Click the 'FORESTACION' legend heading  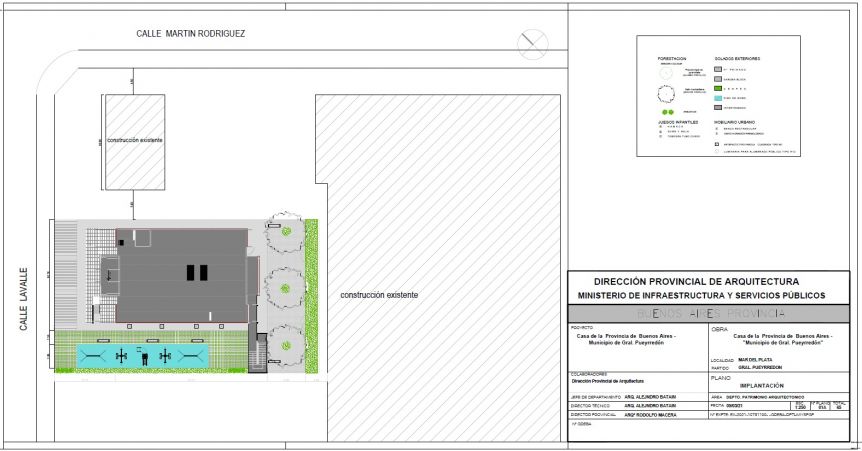672,58
